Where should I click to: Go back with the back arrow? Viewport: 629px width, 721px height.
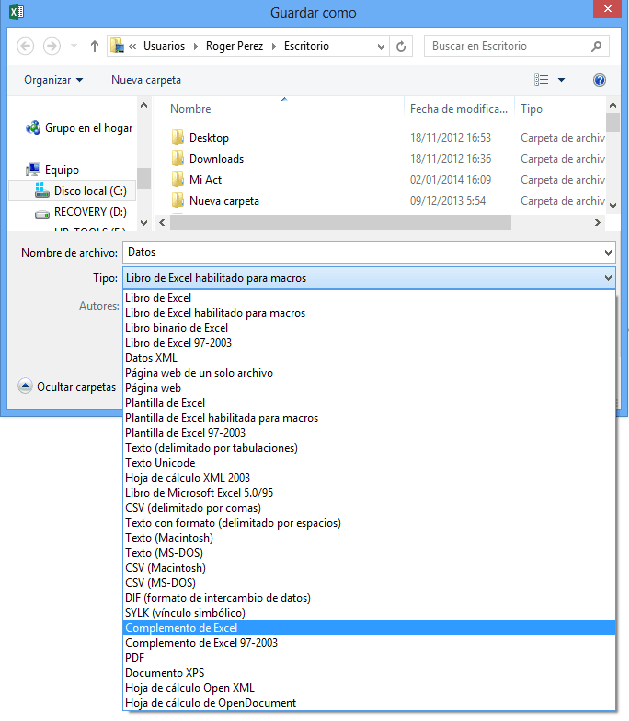click(25, 46)
